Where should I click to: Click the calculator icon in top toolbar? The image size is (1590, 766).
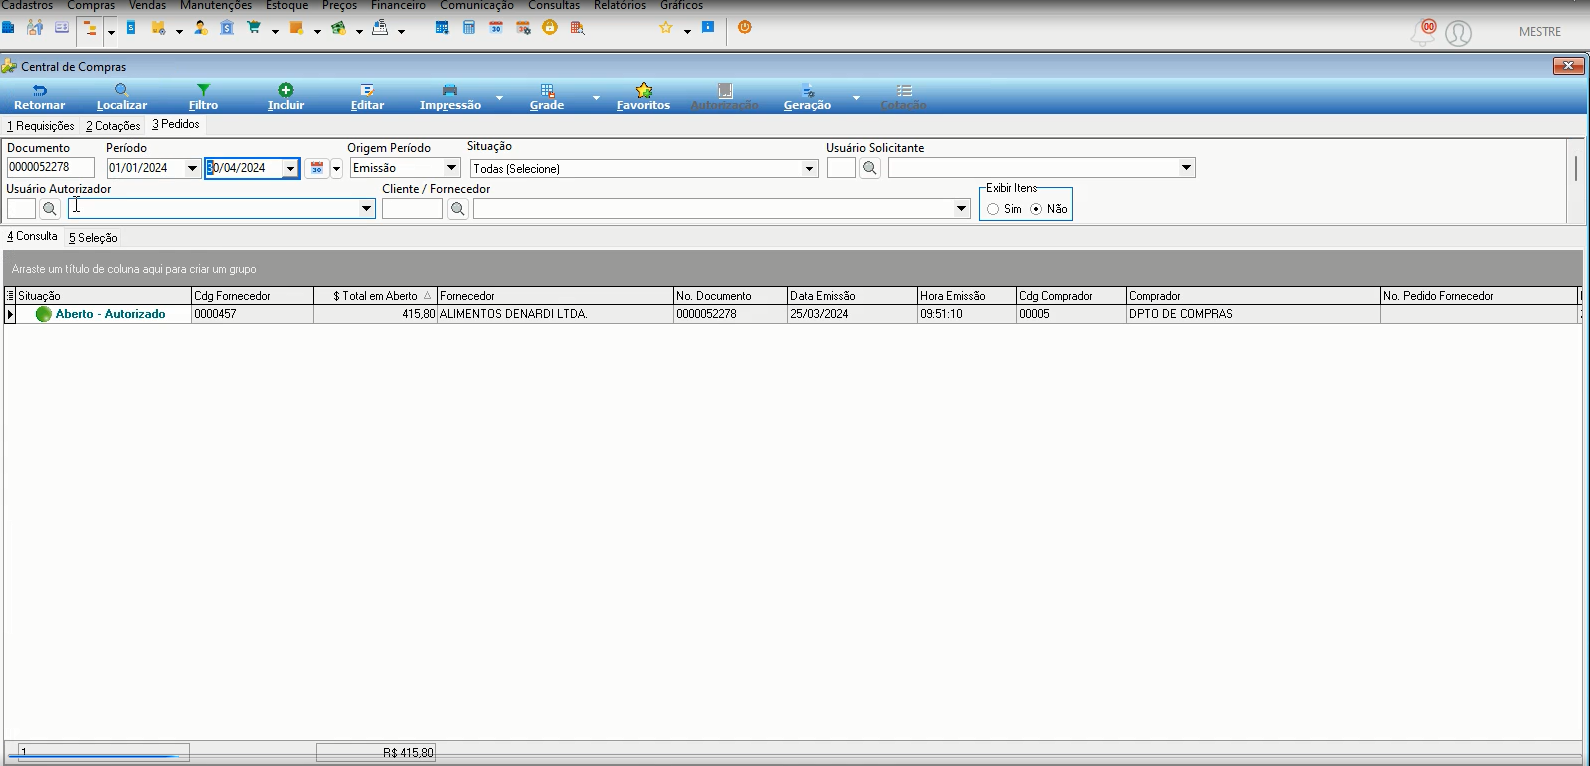469,28
